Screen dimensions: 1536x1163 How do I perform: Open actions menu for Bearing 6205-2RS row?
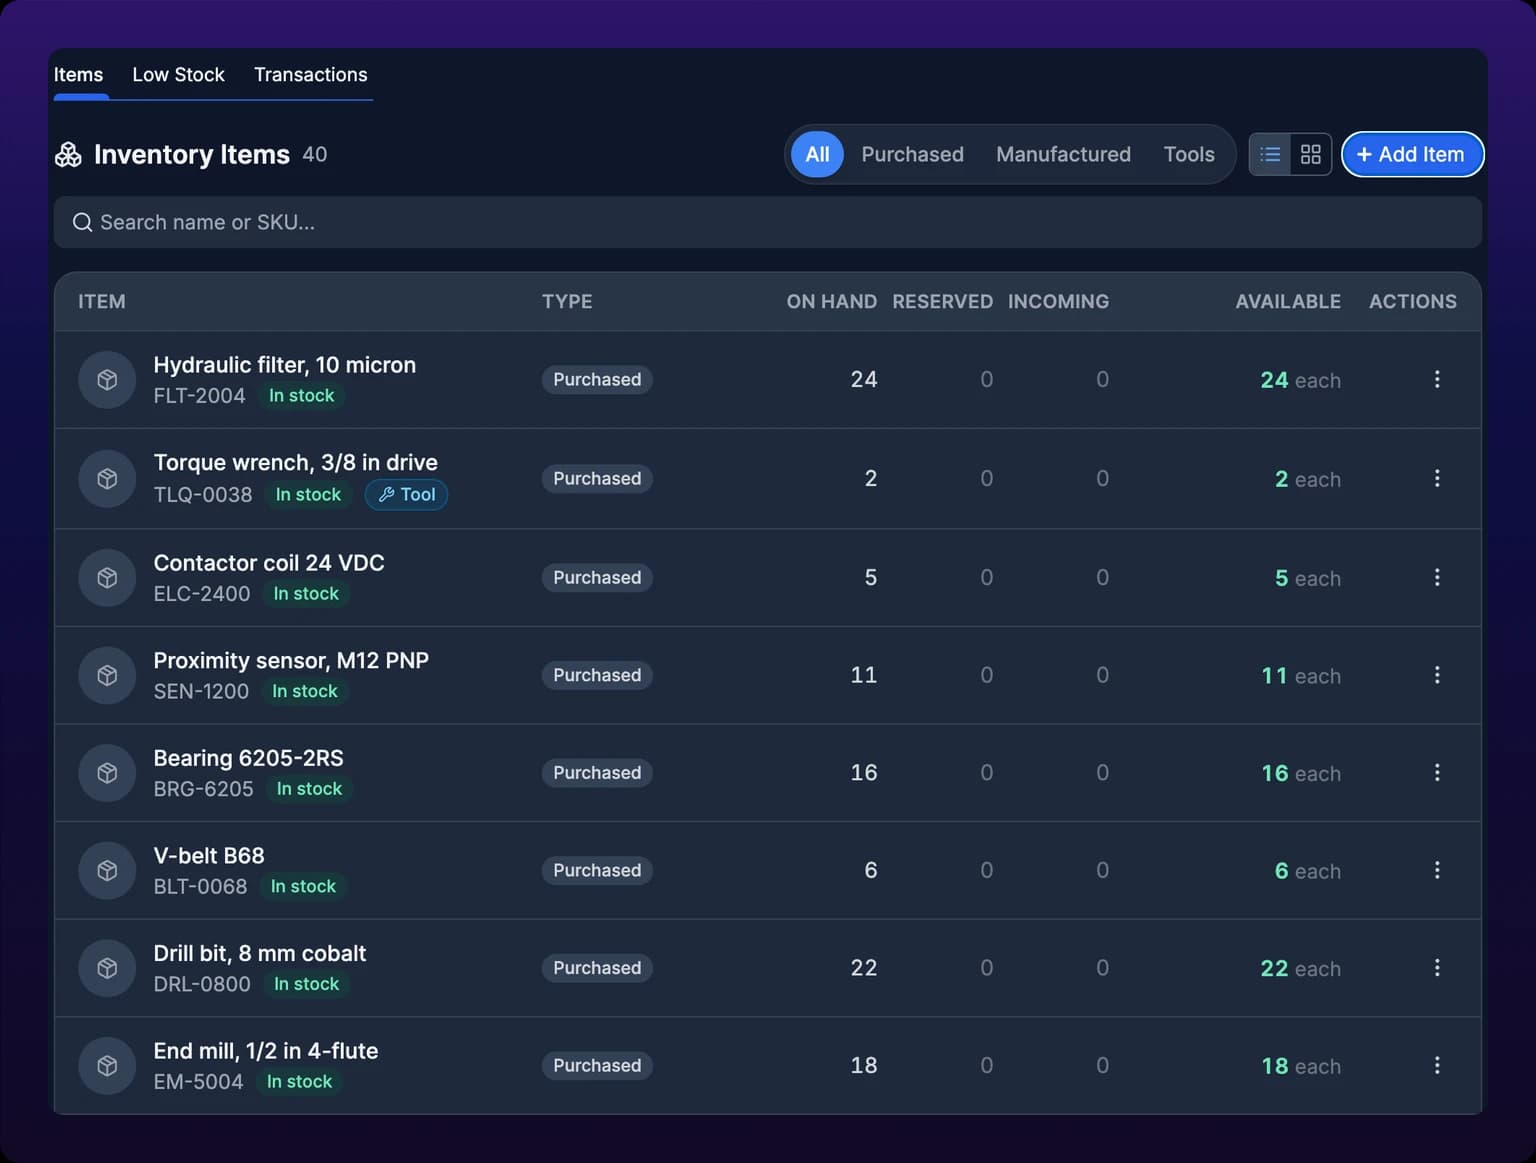1437,772
